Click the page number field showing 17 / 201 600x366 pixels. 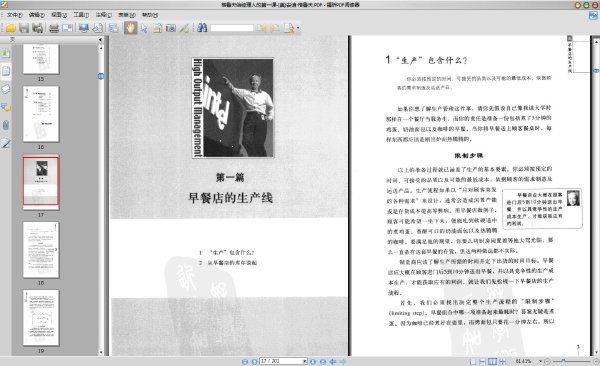(282, 361)
